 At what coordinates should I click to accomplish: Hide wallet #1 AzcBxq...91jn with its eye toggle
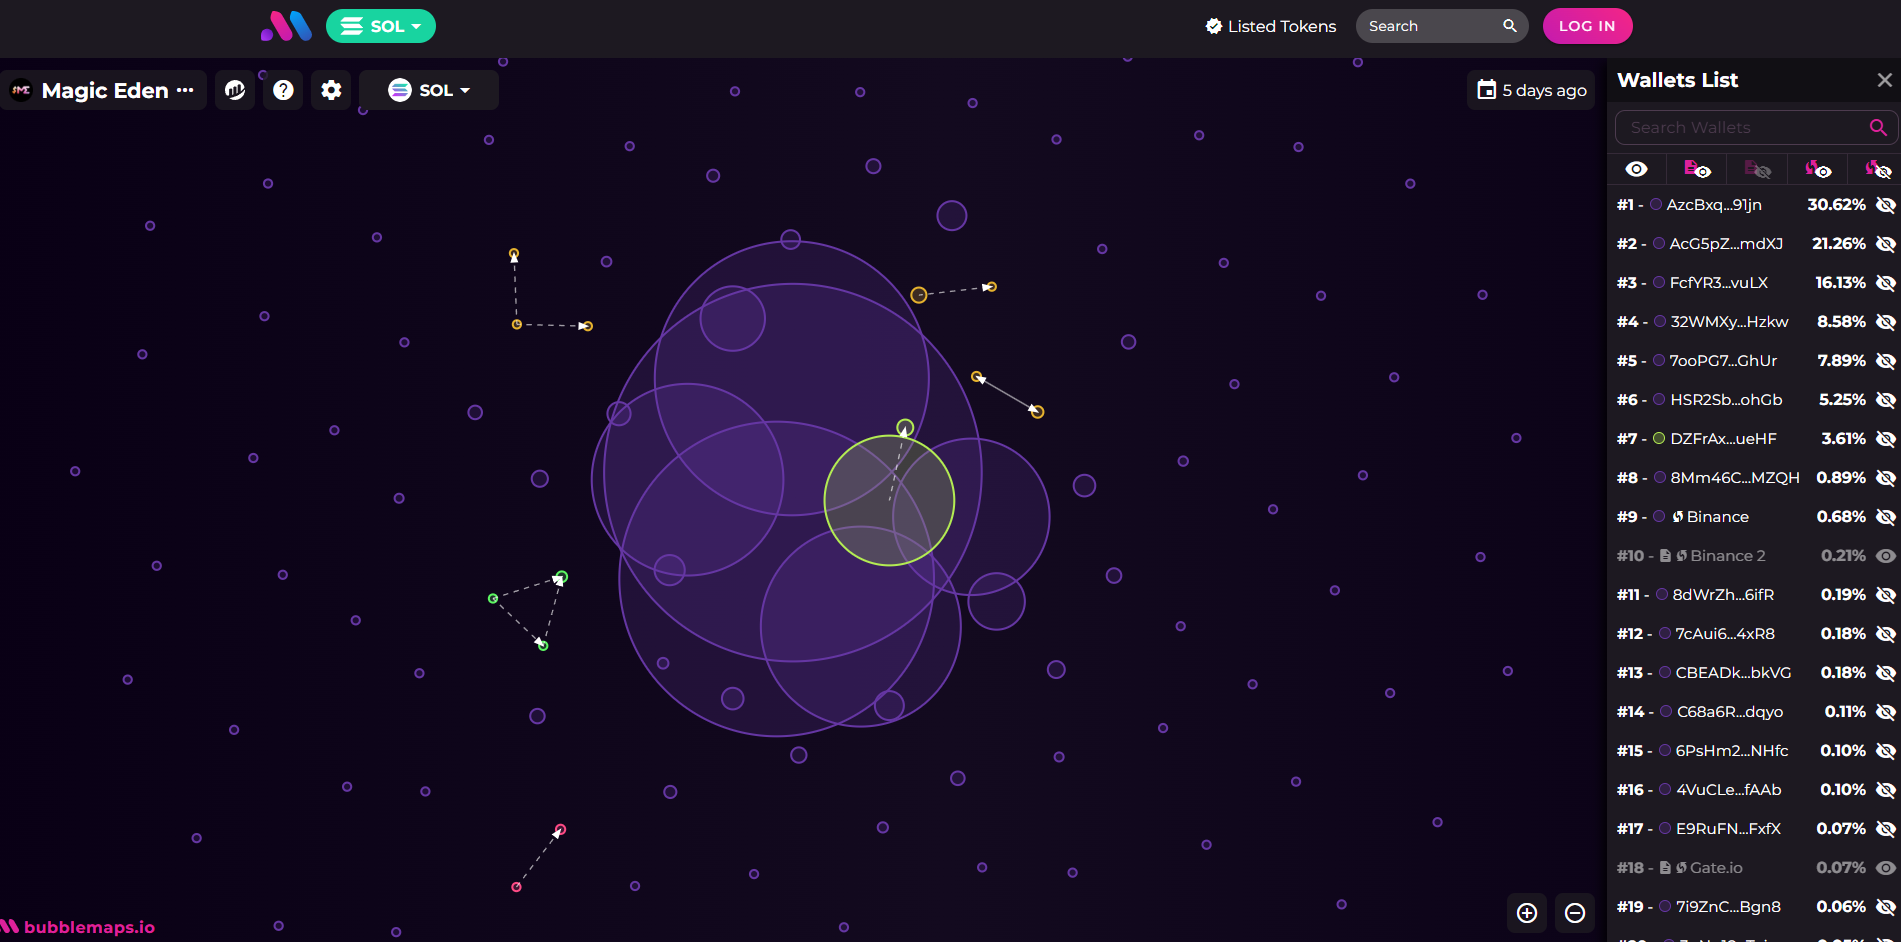coord(1886,204)
